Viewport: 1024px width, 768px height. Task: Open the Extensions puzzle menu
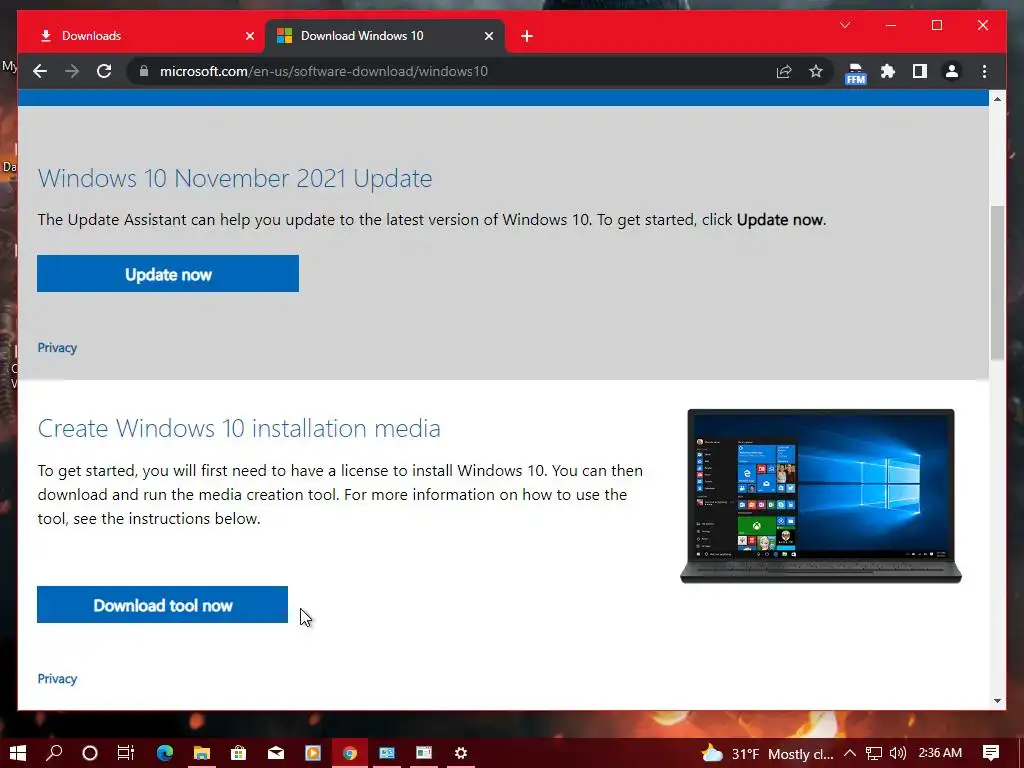[x=888, y=71]
